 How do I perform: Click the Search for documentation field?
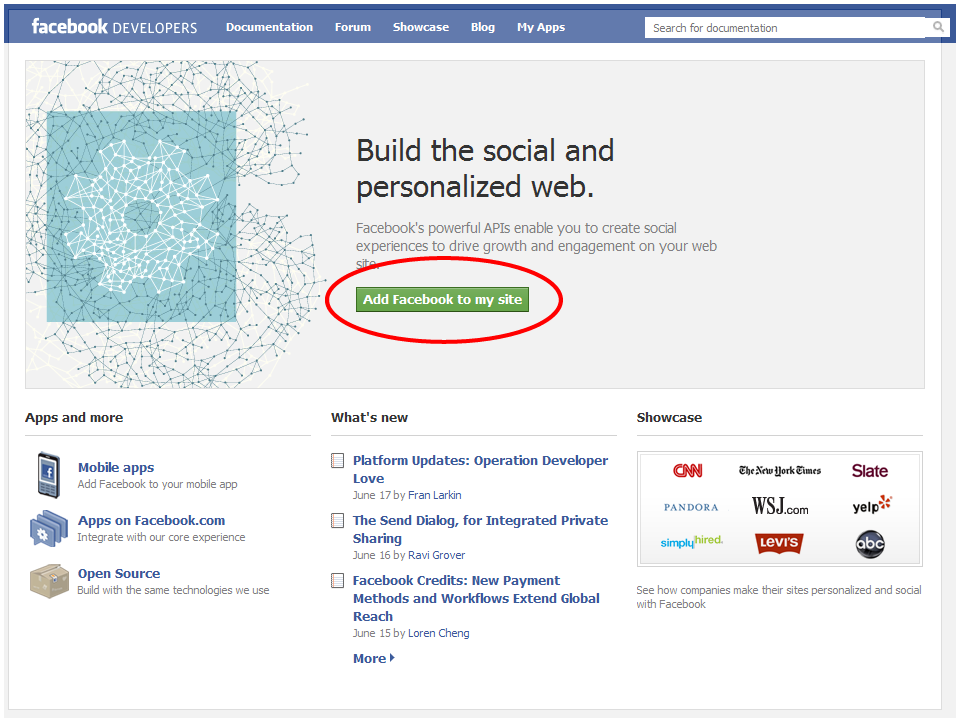[785, 28]
